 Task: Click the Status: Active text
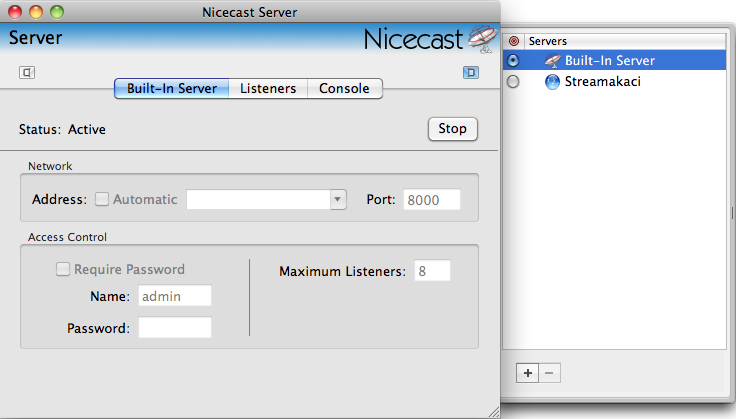(62, 130)
